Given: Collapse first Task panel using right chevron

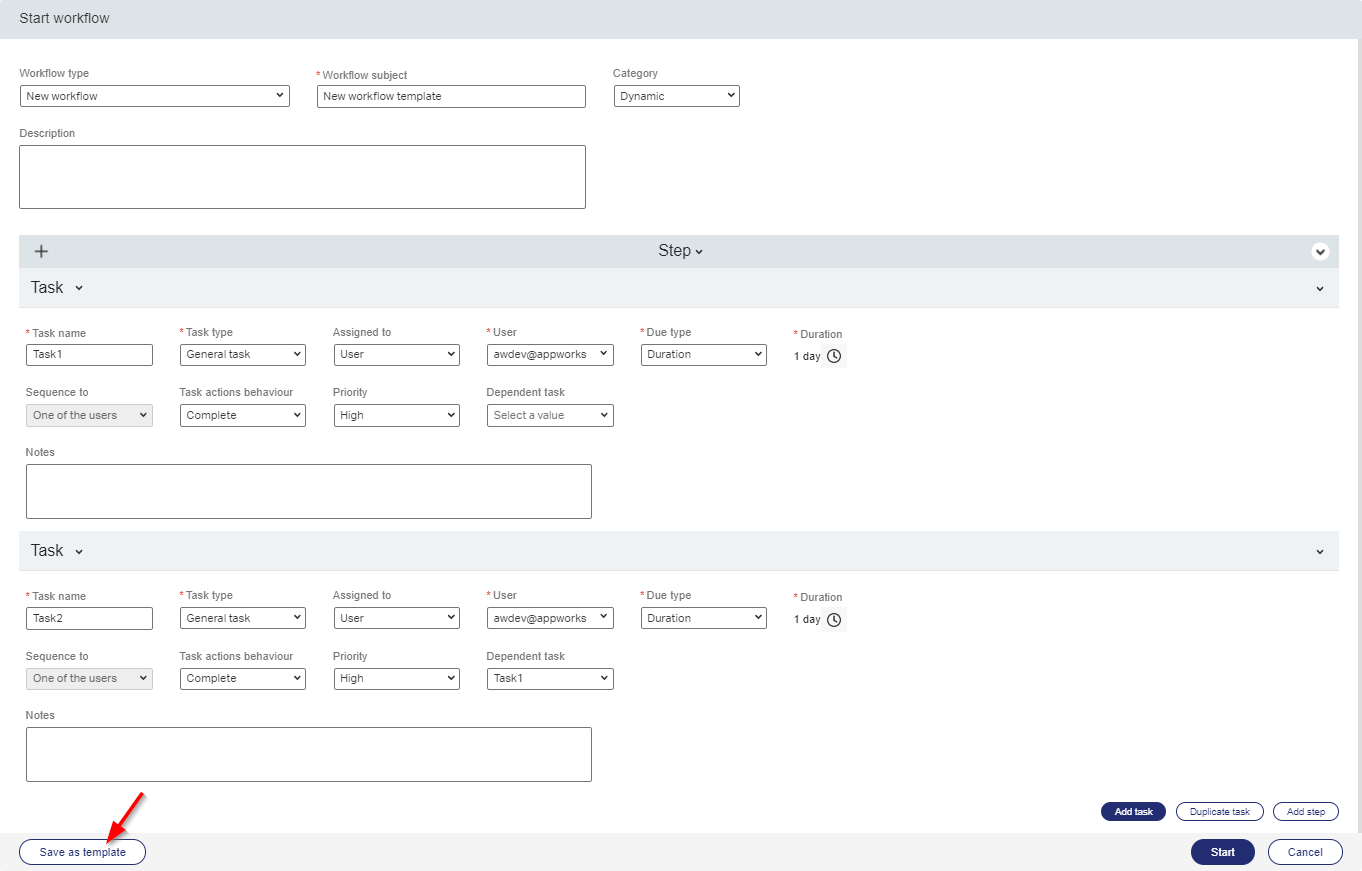Looking at the screenshot, I should (1320, 289).
